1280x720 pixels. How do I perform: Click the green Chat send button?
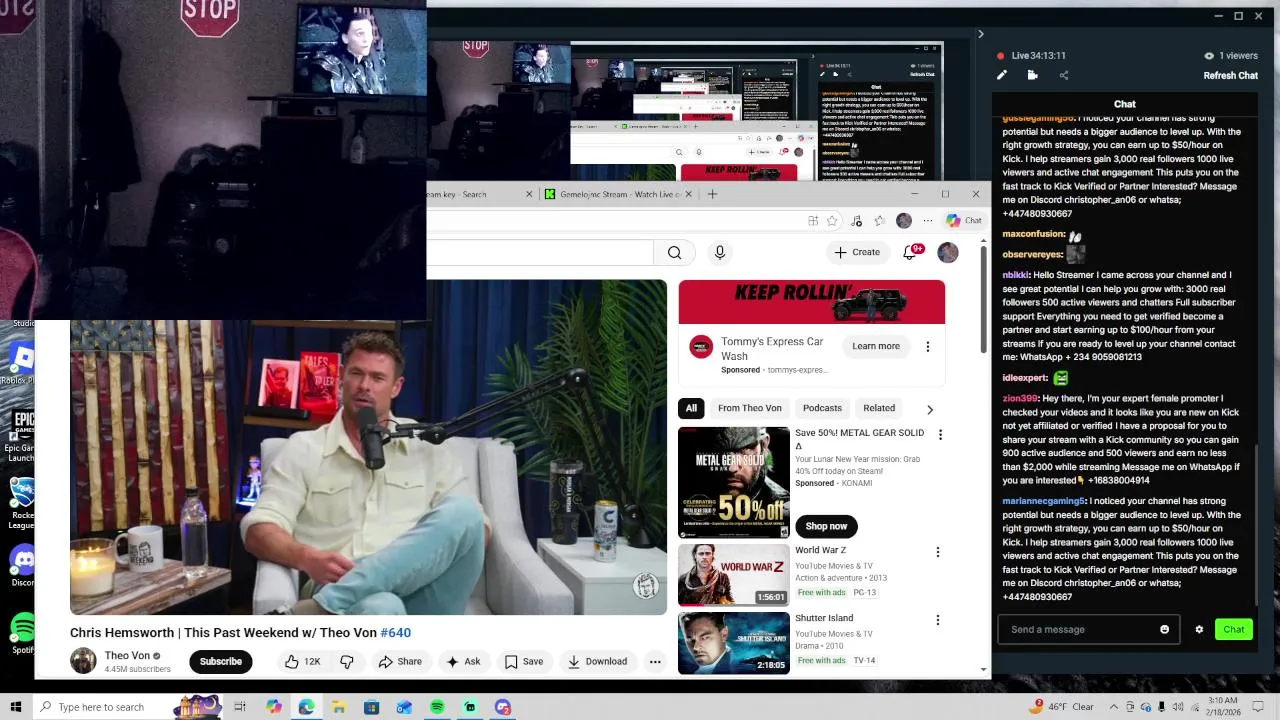[1233, 629]
